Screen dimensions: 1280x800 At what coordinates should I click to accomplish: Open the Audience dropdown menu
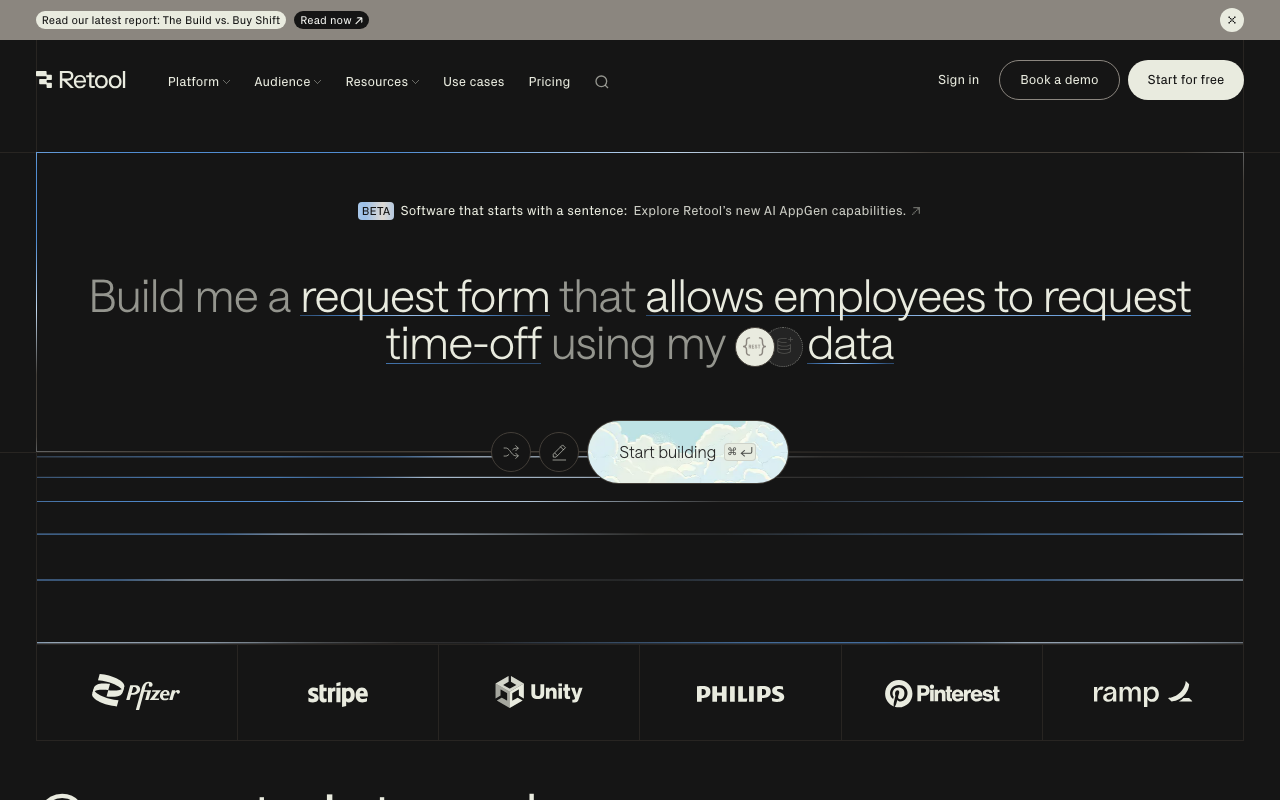[287, 81]
